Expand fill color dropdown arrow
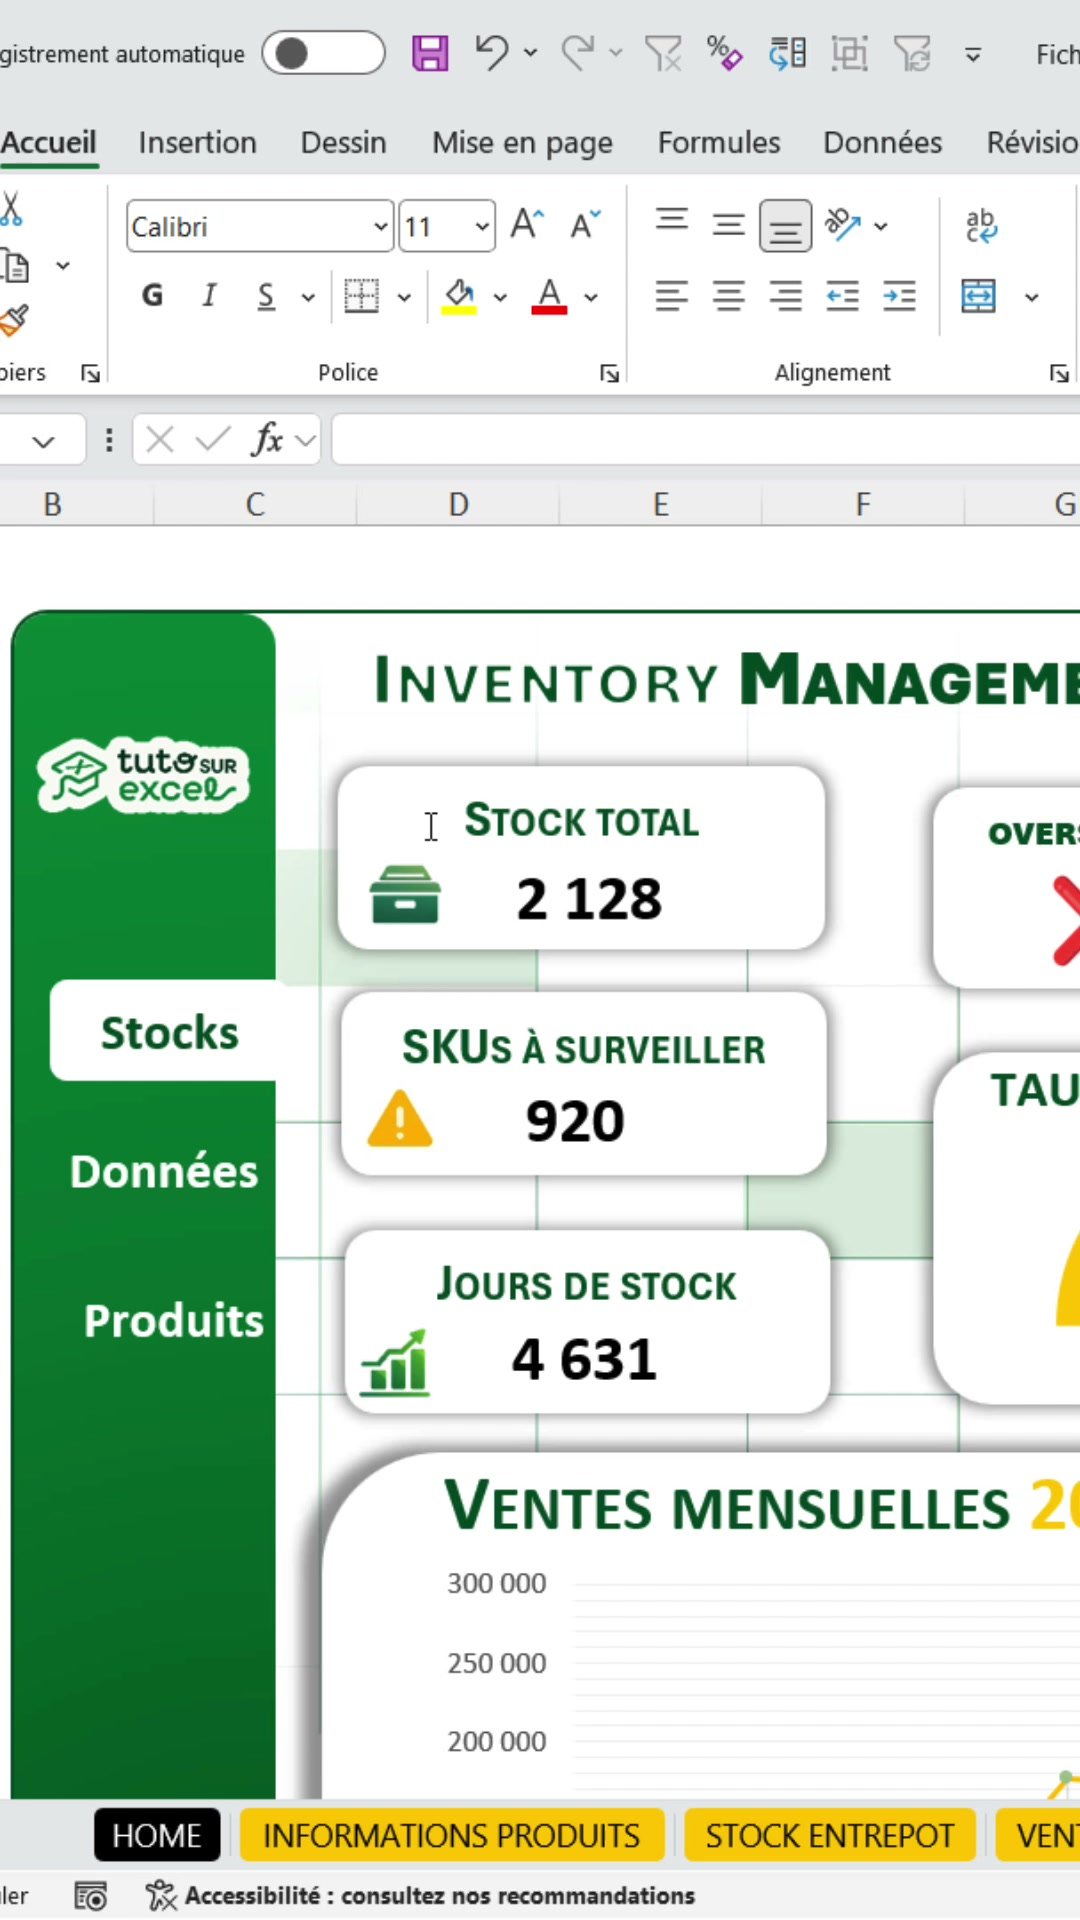 point(500,297)
